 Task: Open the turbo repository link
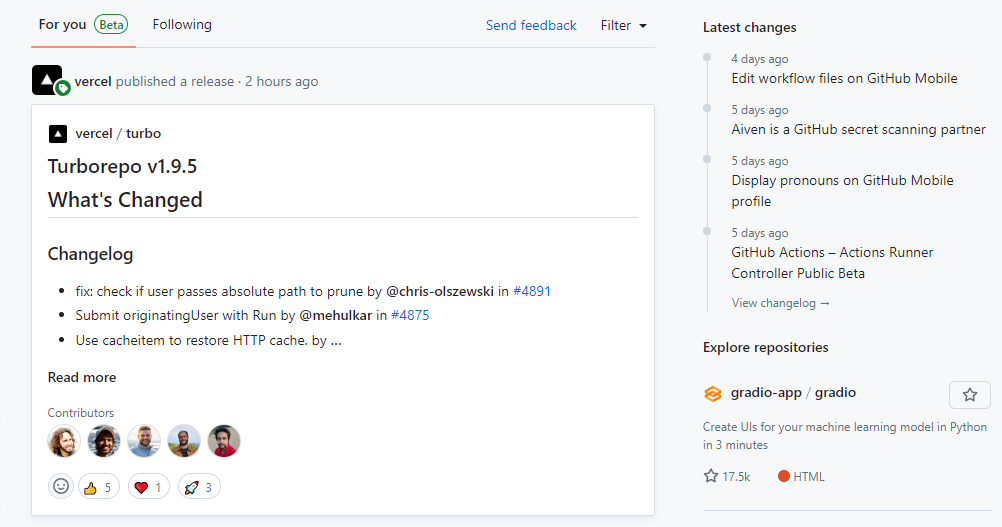143,134
